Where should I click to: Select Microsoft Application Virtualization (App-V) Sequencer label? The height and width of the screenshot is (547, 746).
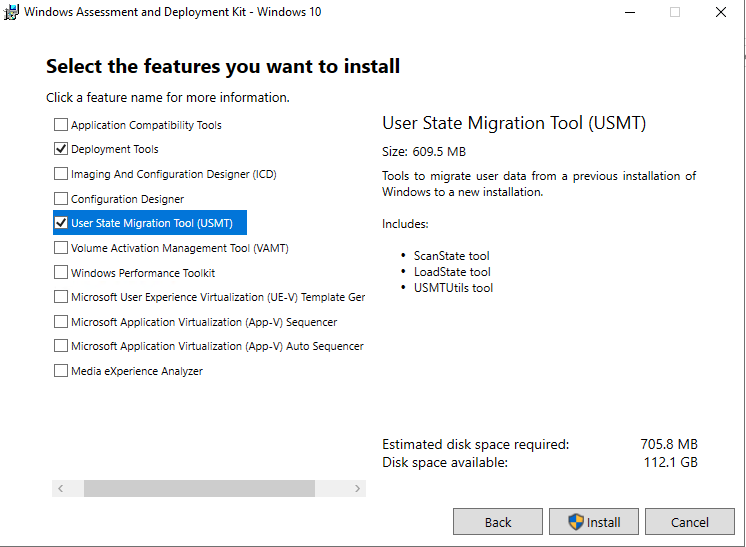(x=204, y=322)
